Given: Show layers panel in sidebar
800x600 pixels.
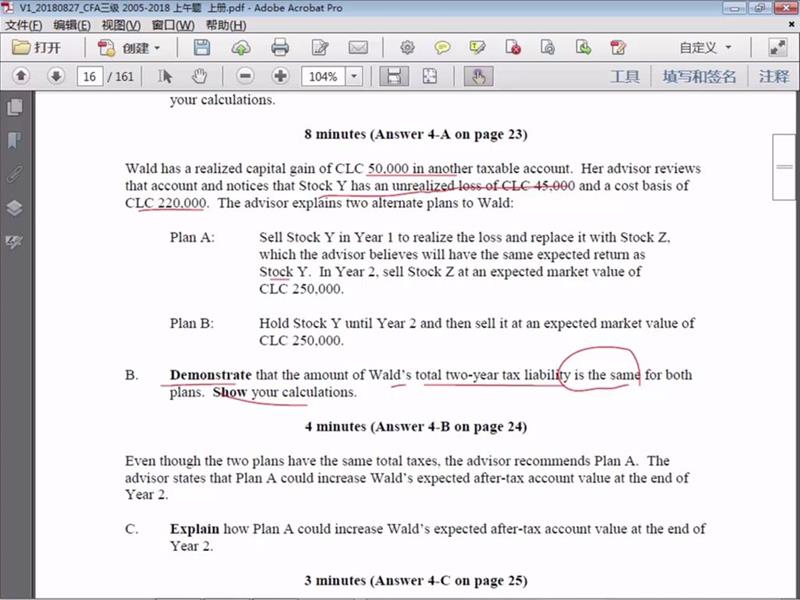Looking at the screenshot, I should pos(15,208).
